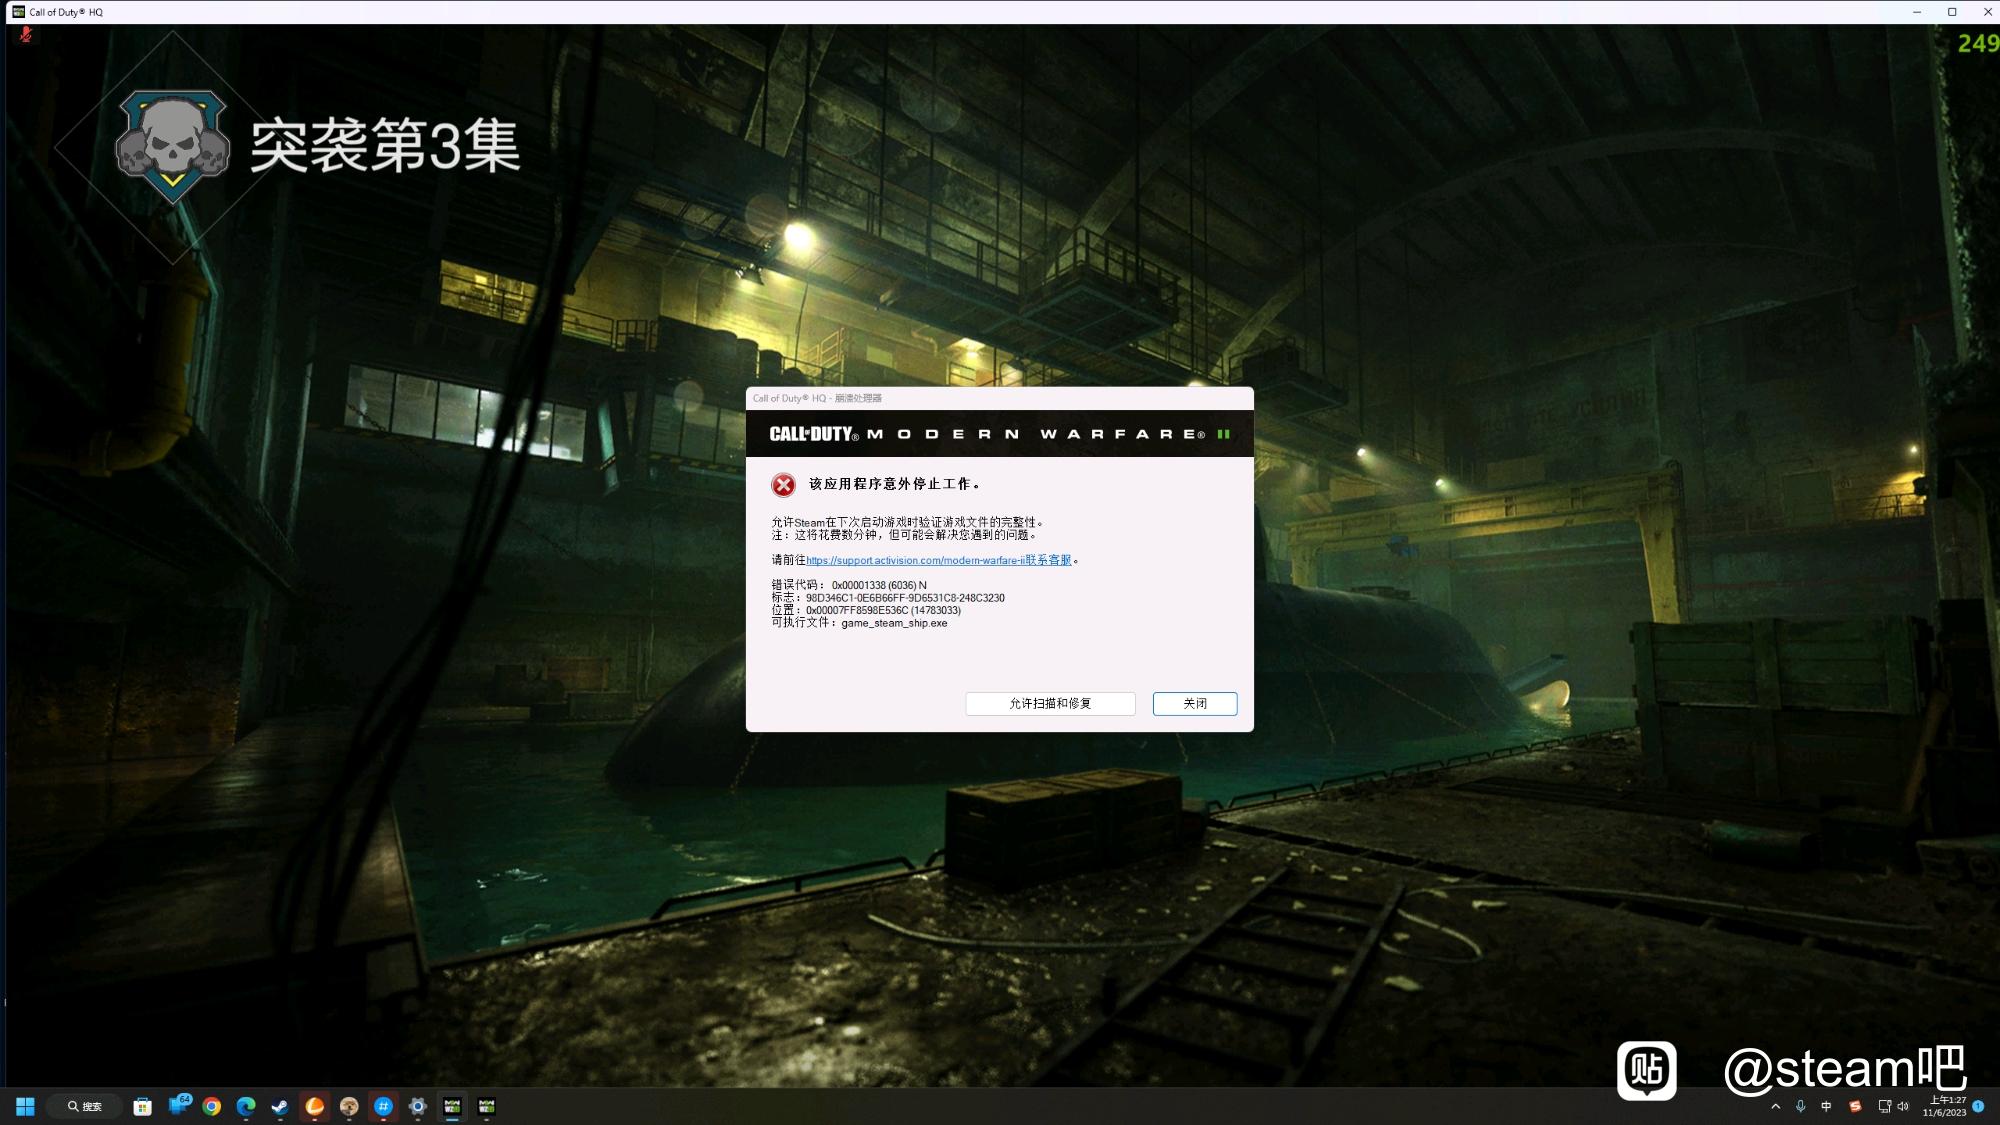2000x1125 pixels.
Task: Maximize the Call of Duty HQ window
Action: [1952, 12]
